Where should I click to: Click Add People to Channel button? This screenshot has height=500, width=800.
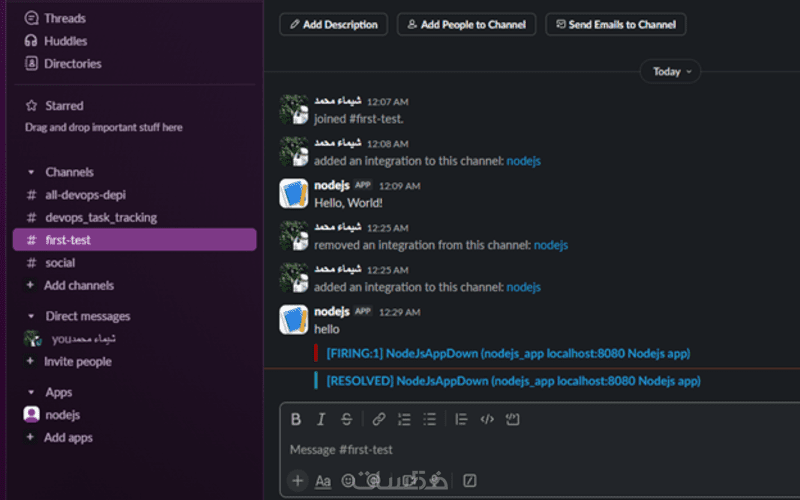coord(466,24)
